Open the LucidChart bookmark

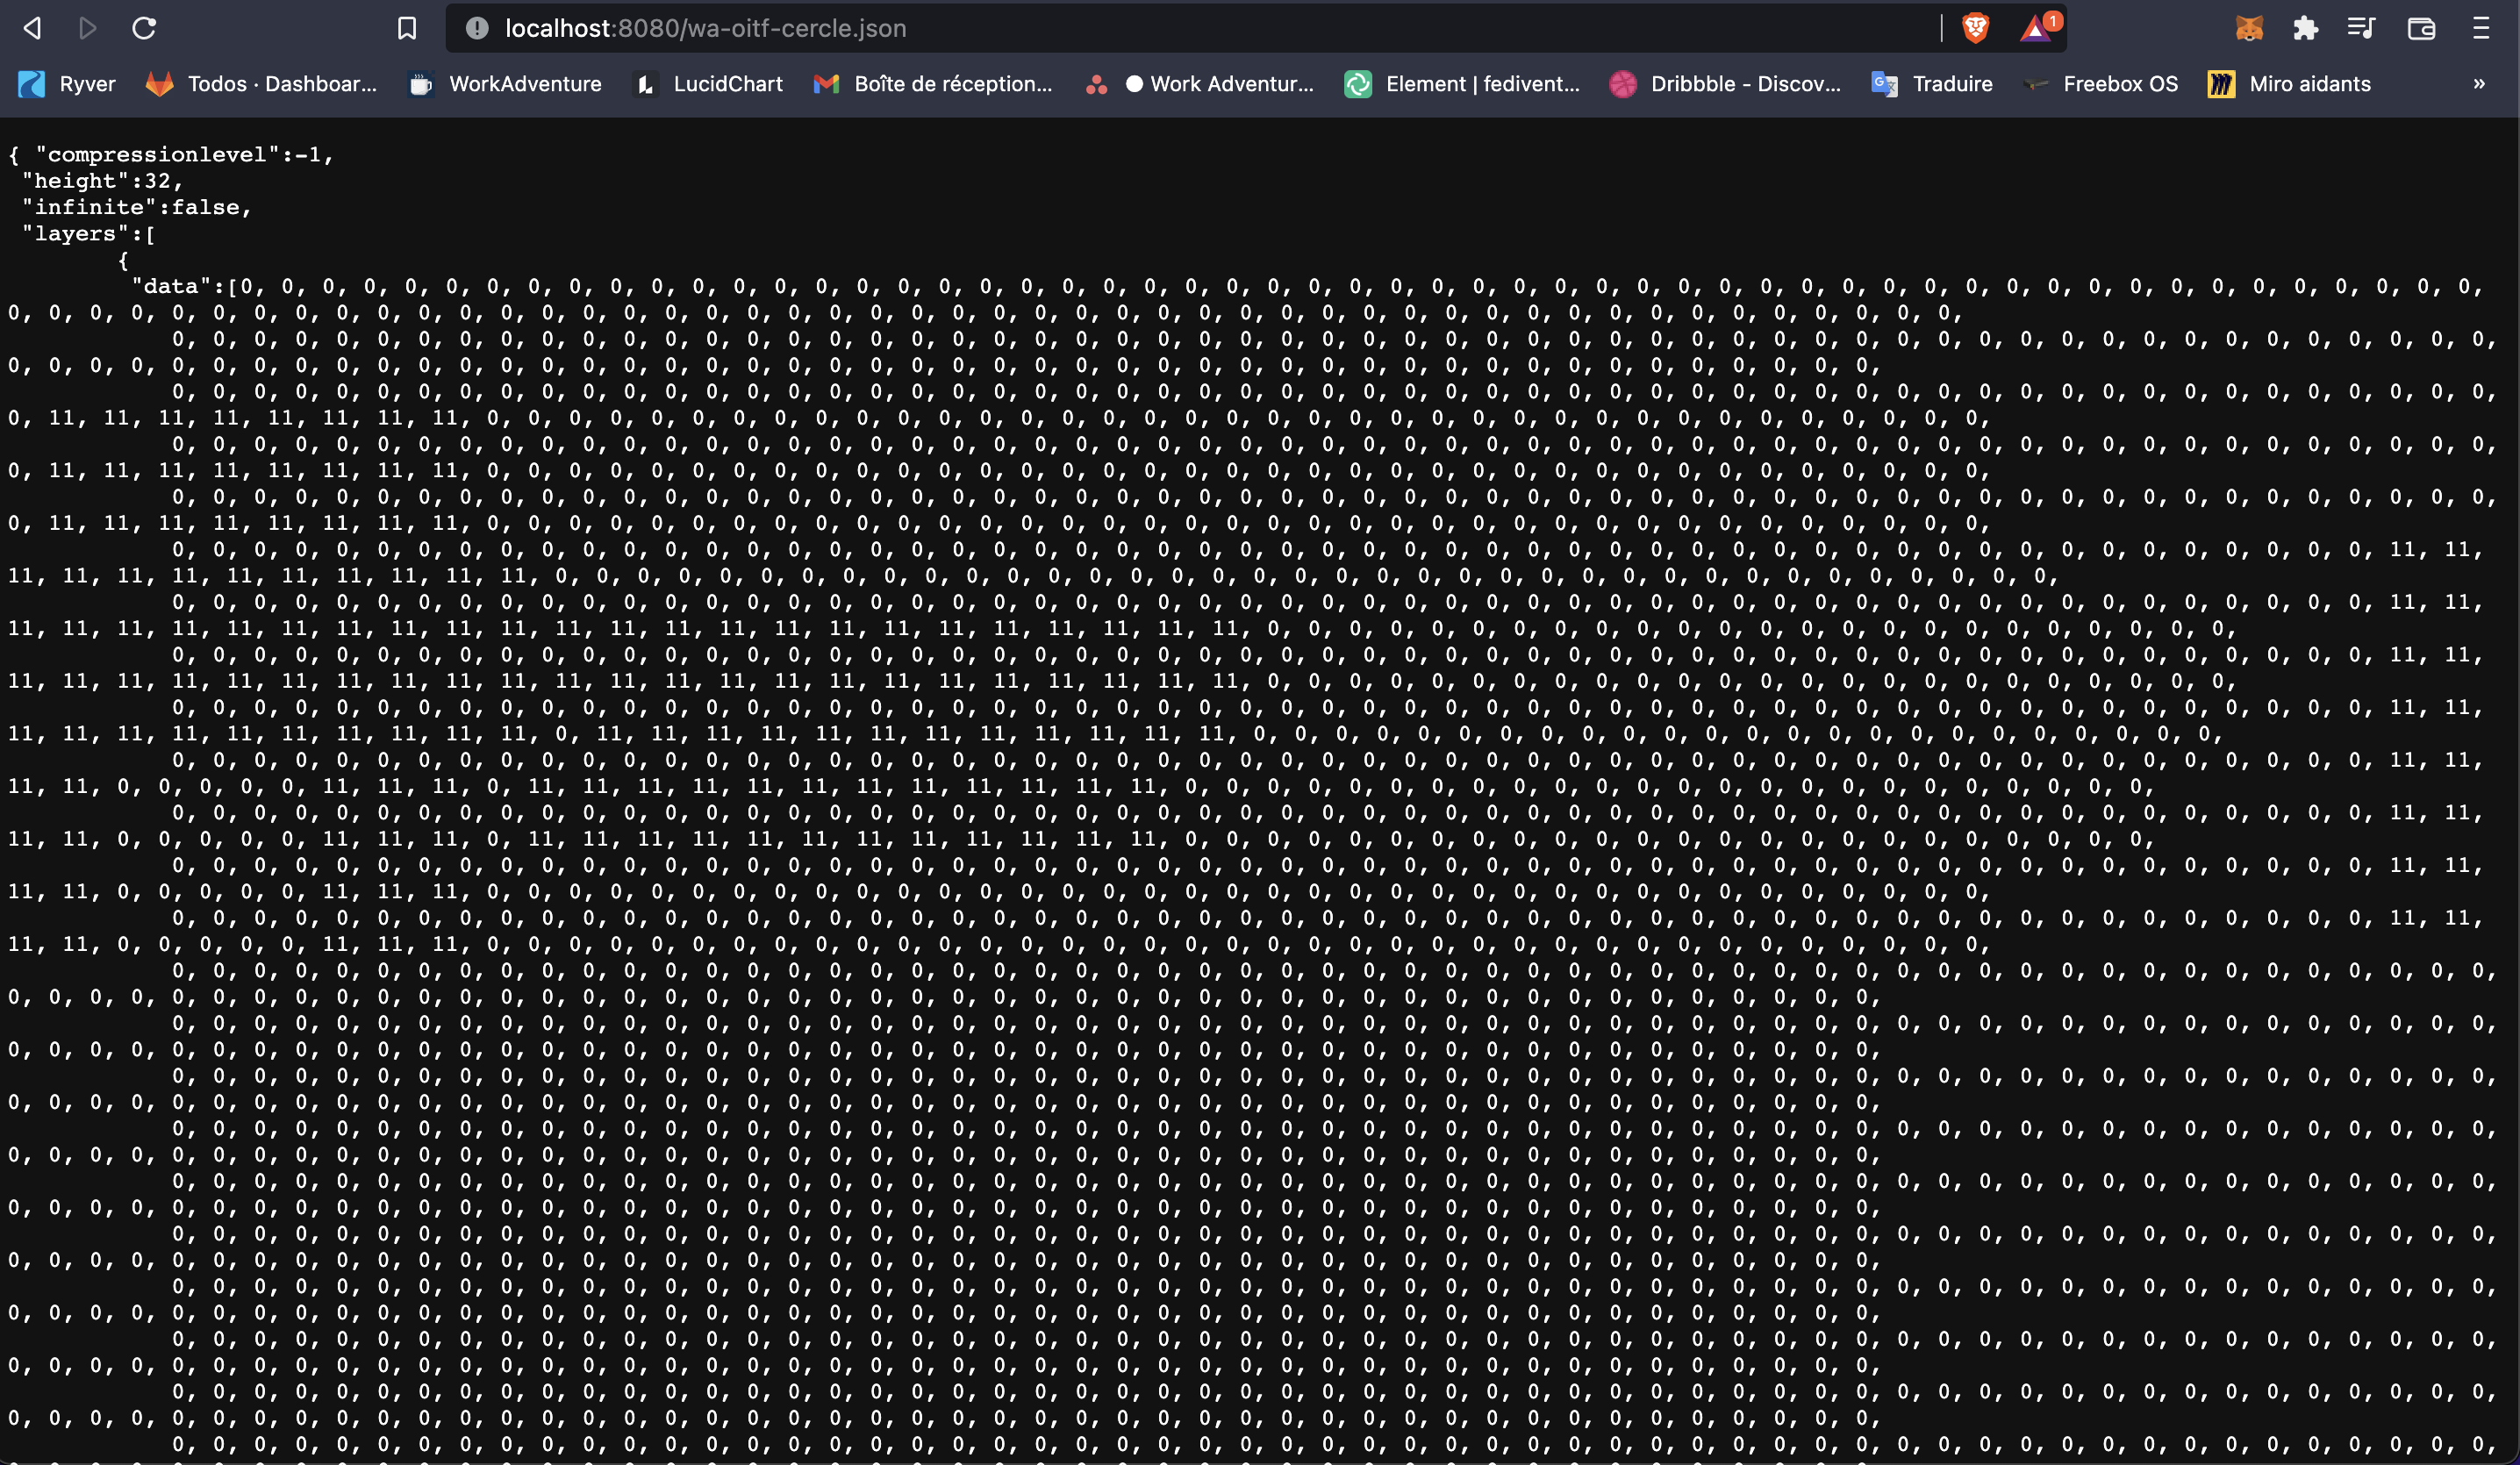(x=708, y=84)
